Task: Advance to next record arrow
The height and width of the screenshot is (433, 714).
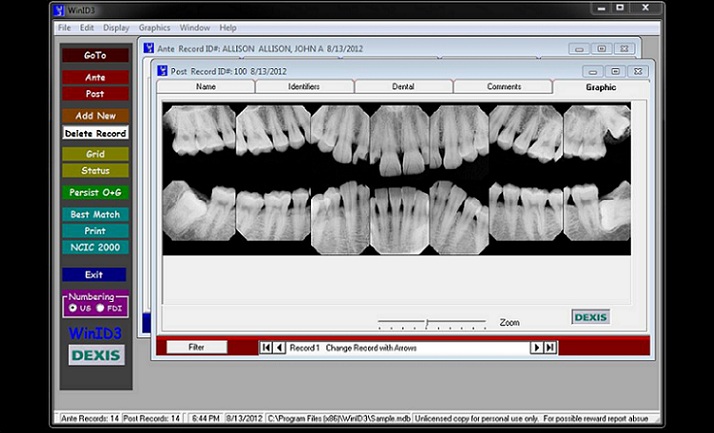Action: pyautogui.click(x=536, y=347)
